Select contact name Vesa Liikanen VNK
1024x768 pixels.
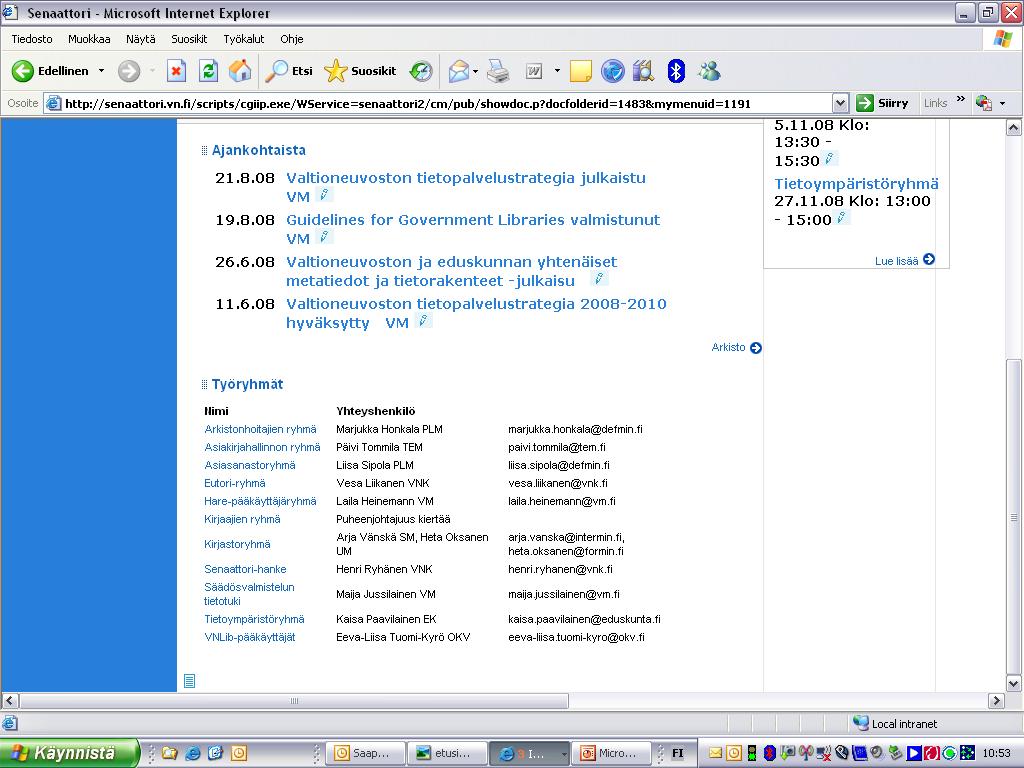(x=383, y=483)
